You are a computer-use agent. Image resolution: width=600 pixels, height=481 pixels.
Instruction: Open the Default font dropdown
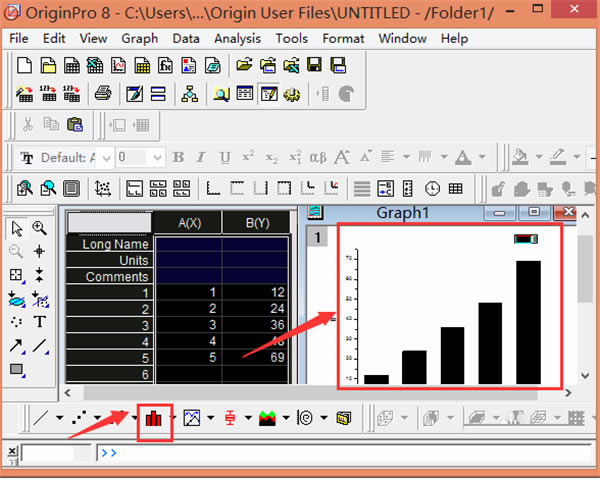107,158
